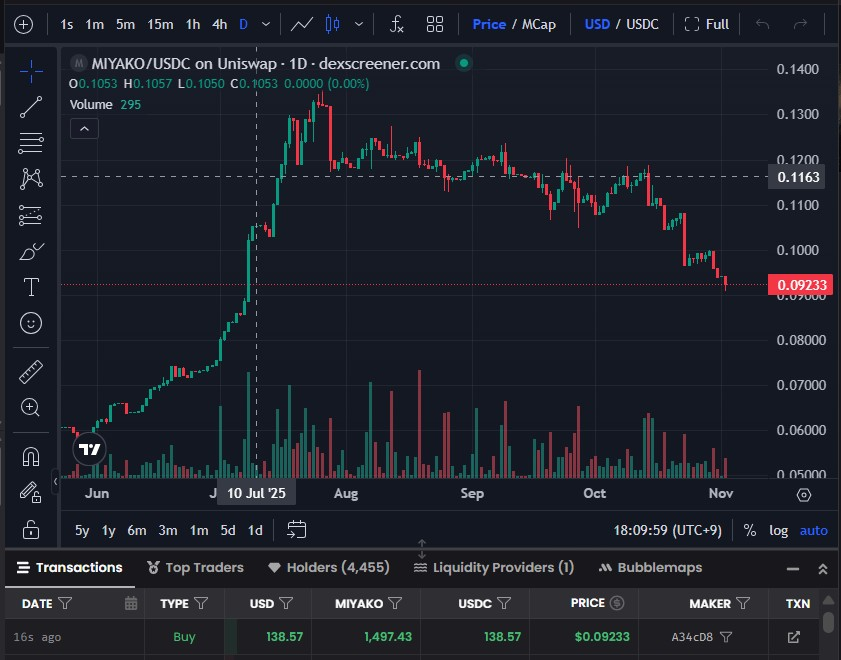
Task: Add a symbol to compare with plus icon
Action: coord(24,25)
